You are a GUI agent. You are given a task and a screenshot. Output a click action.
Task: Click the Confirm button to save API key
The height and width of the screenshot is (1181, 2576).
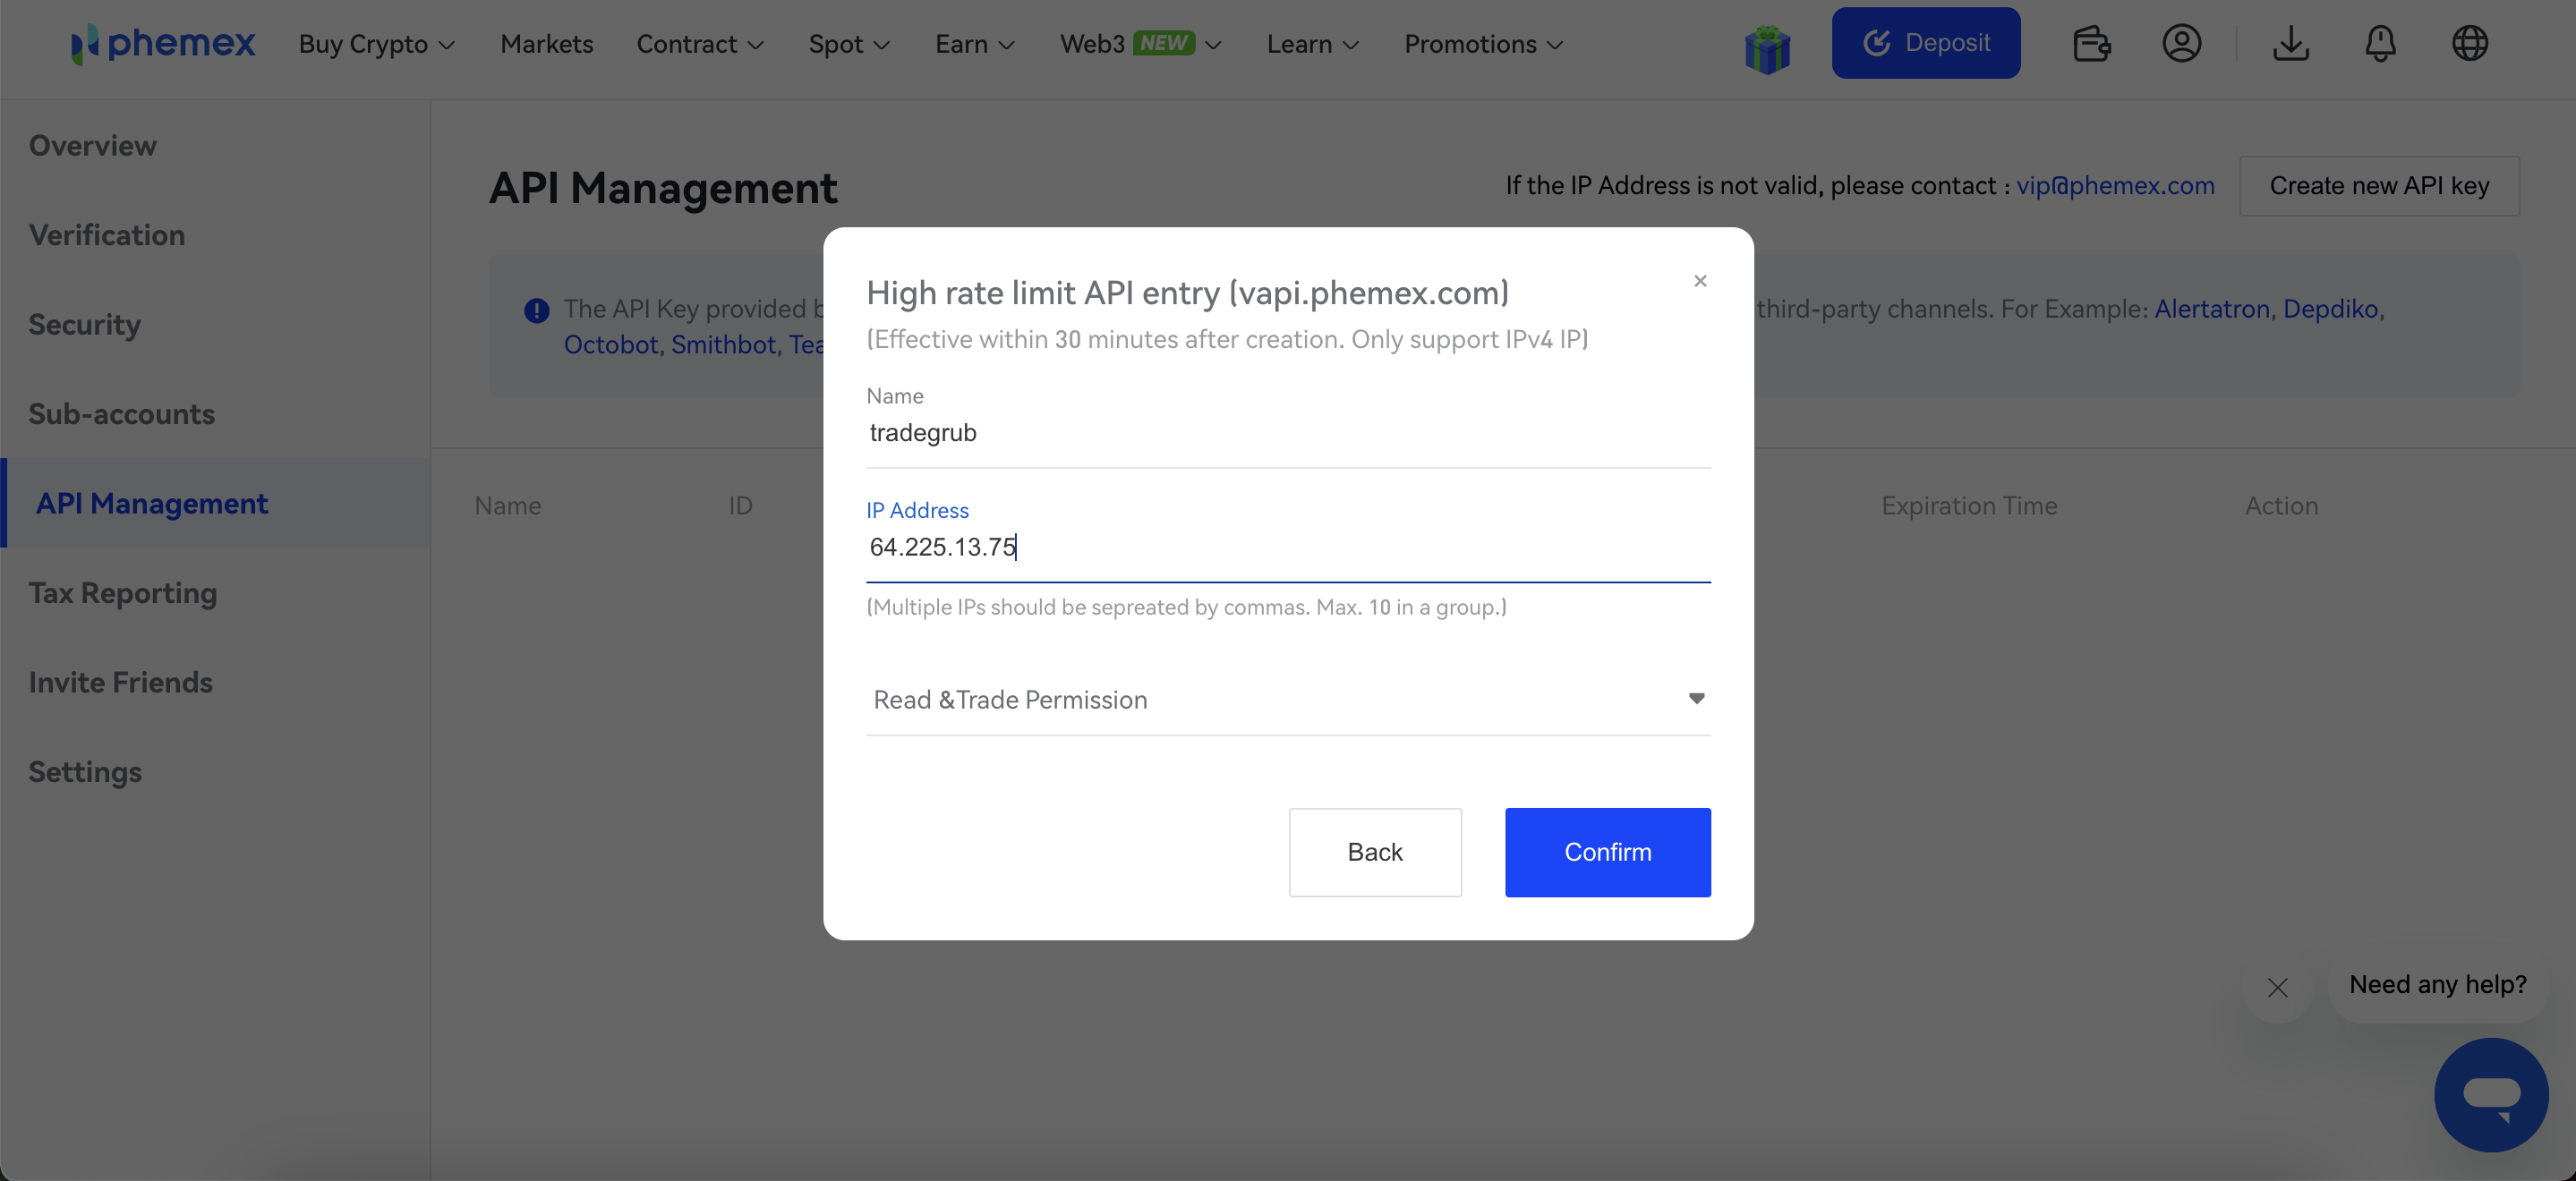coord(1608,851)
